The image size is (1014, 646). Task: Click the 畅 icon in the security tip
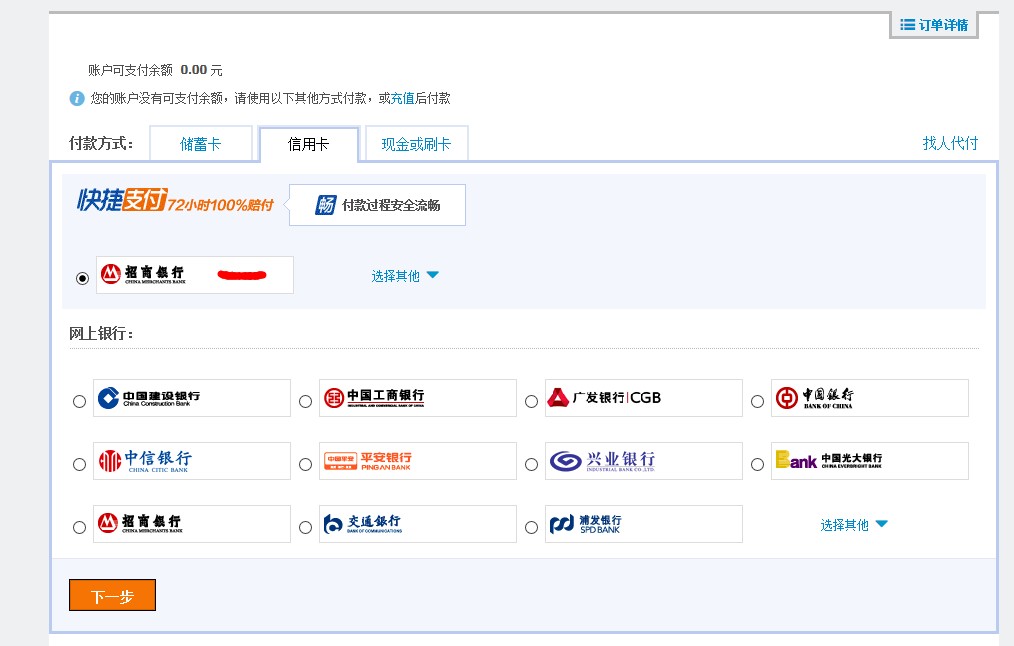point(325,205)
